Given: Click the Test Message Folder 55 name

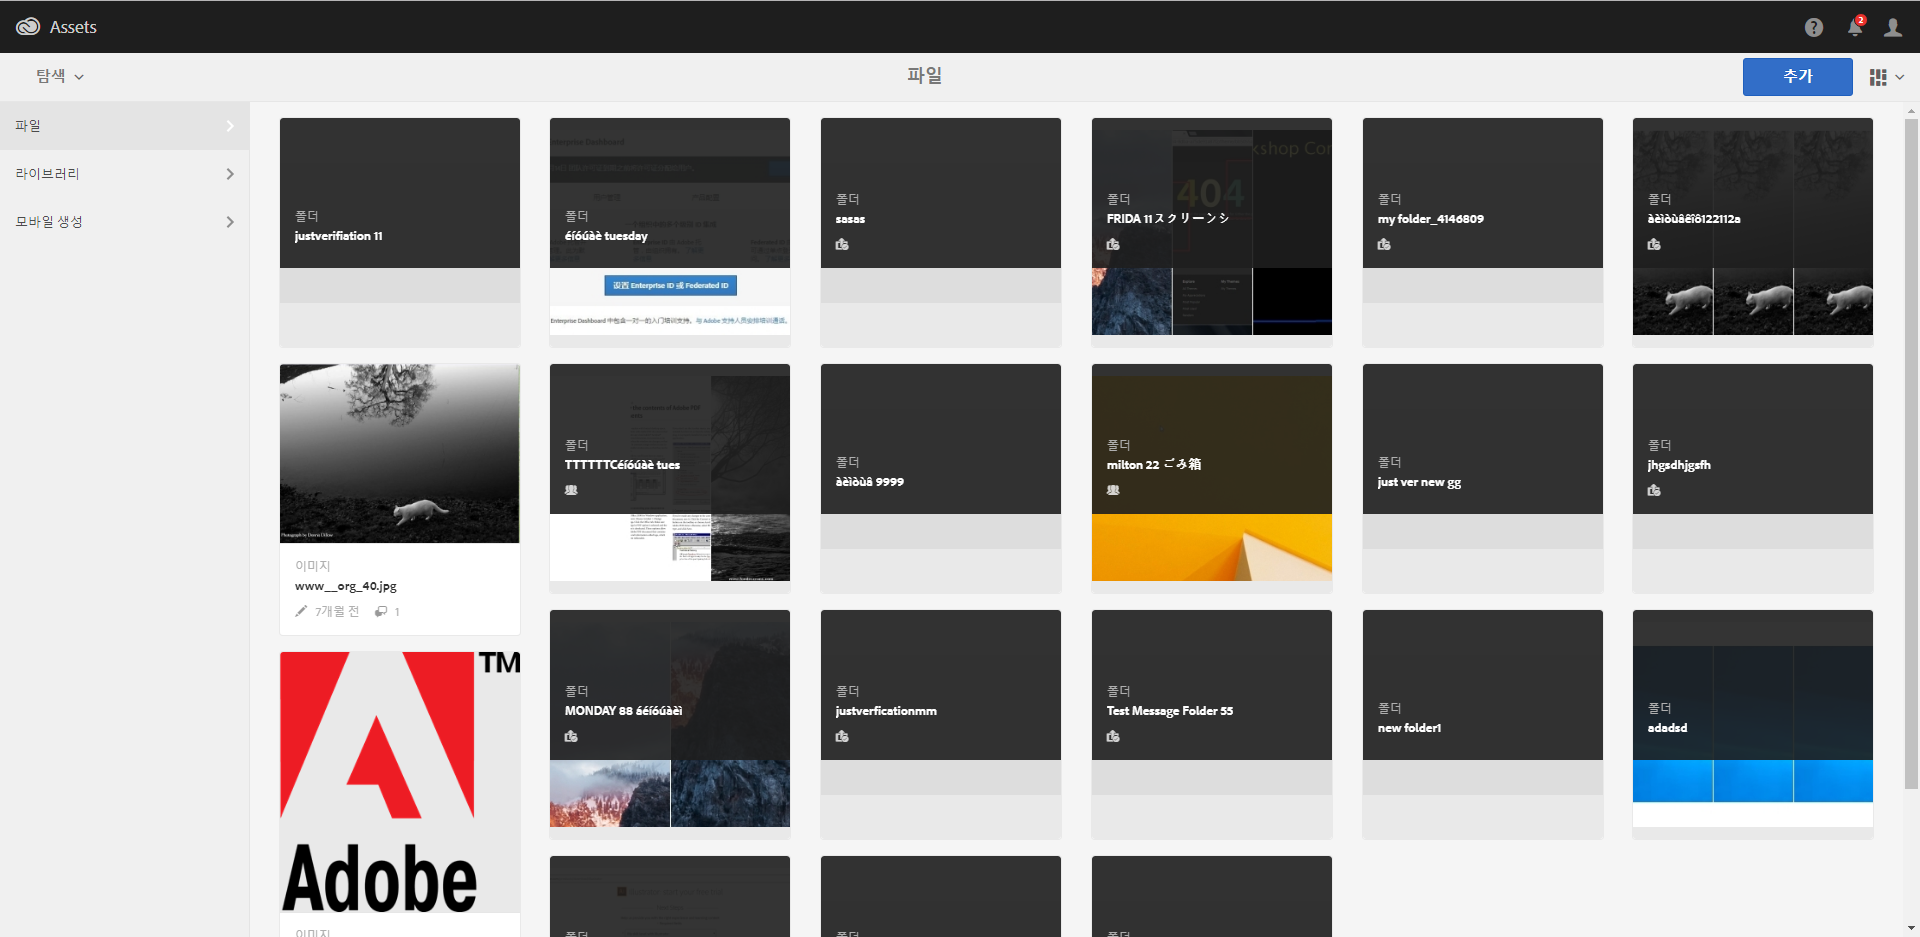Looking at the screenshot, I should tap(1170, 711).
